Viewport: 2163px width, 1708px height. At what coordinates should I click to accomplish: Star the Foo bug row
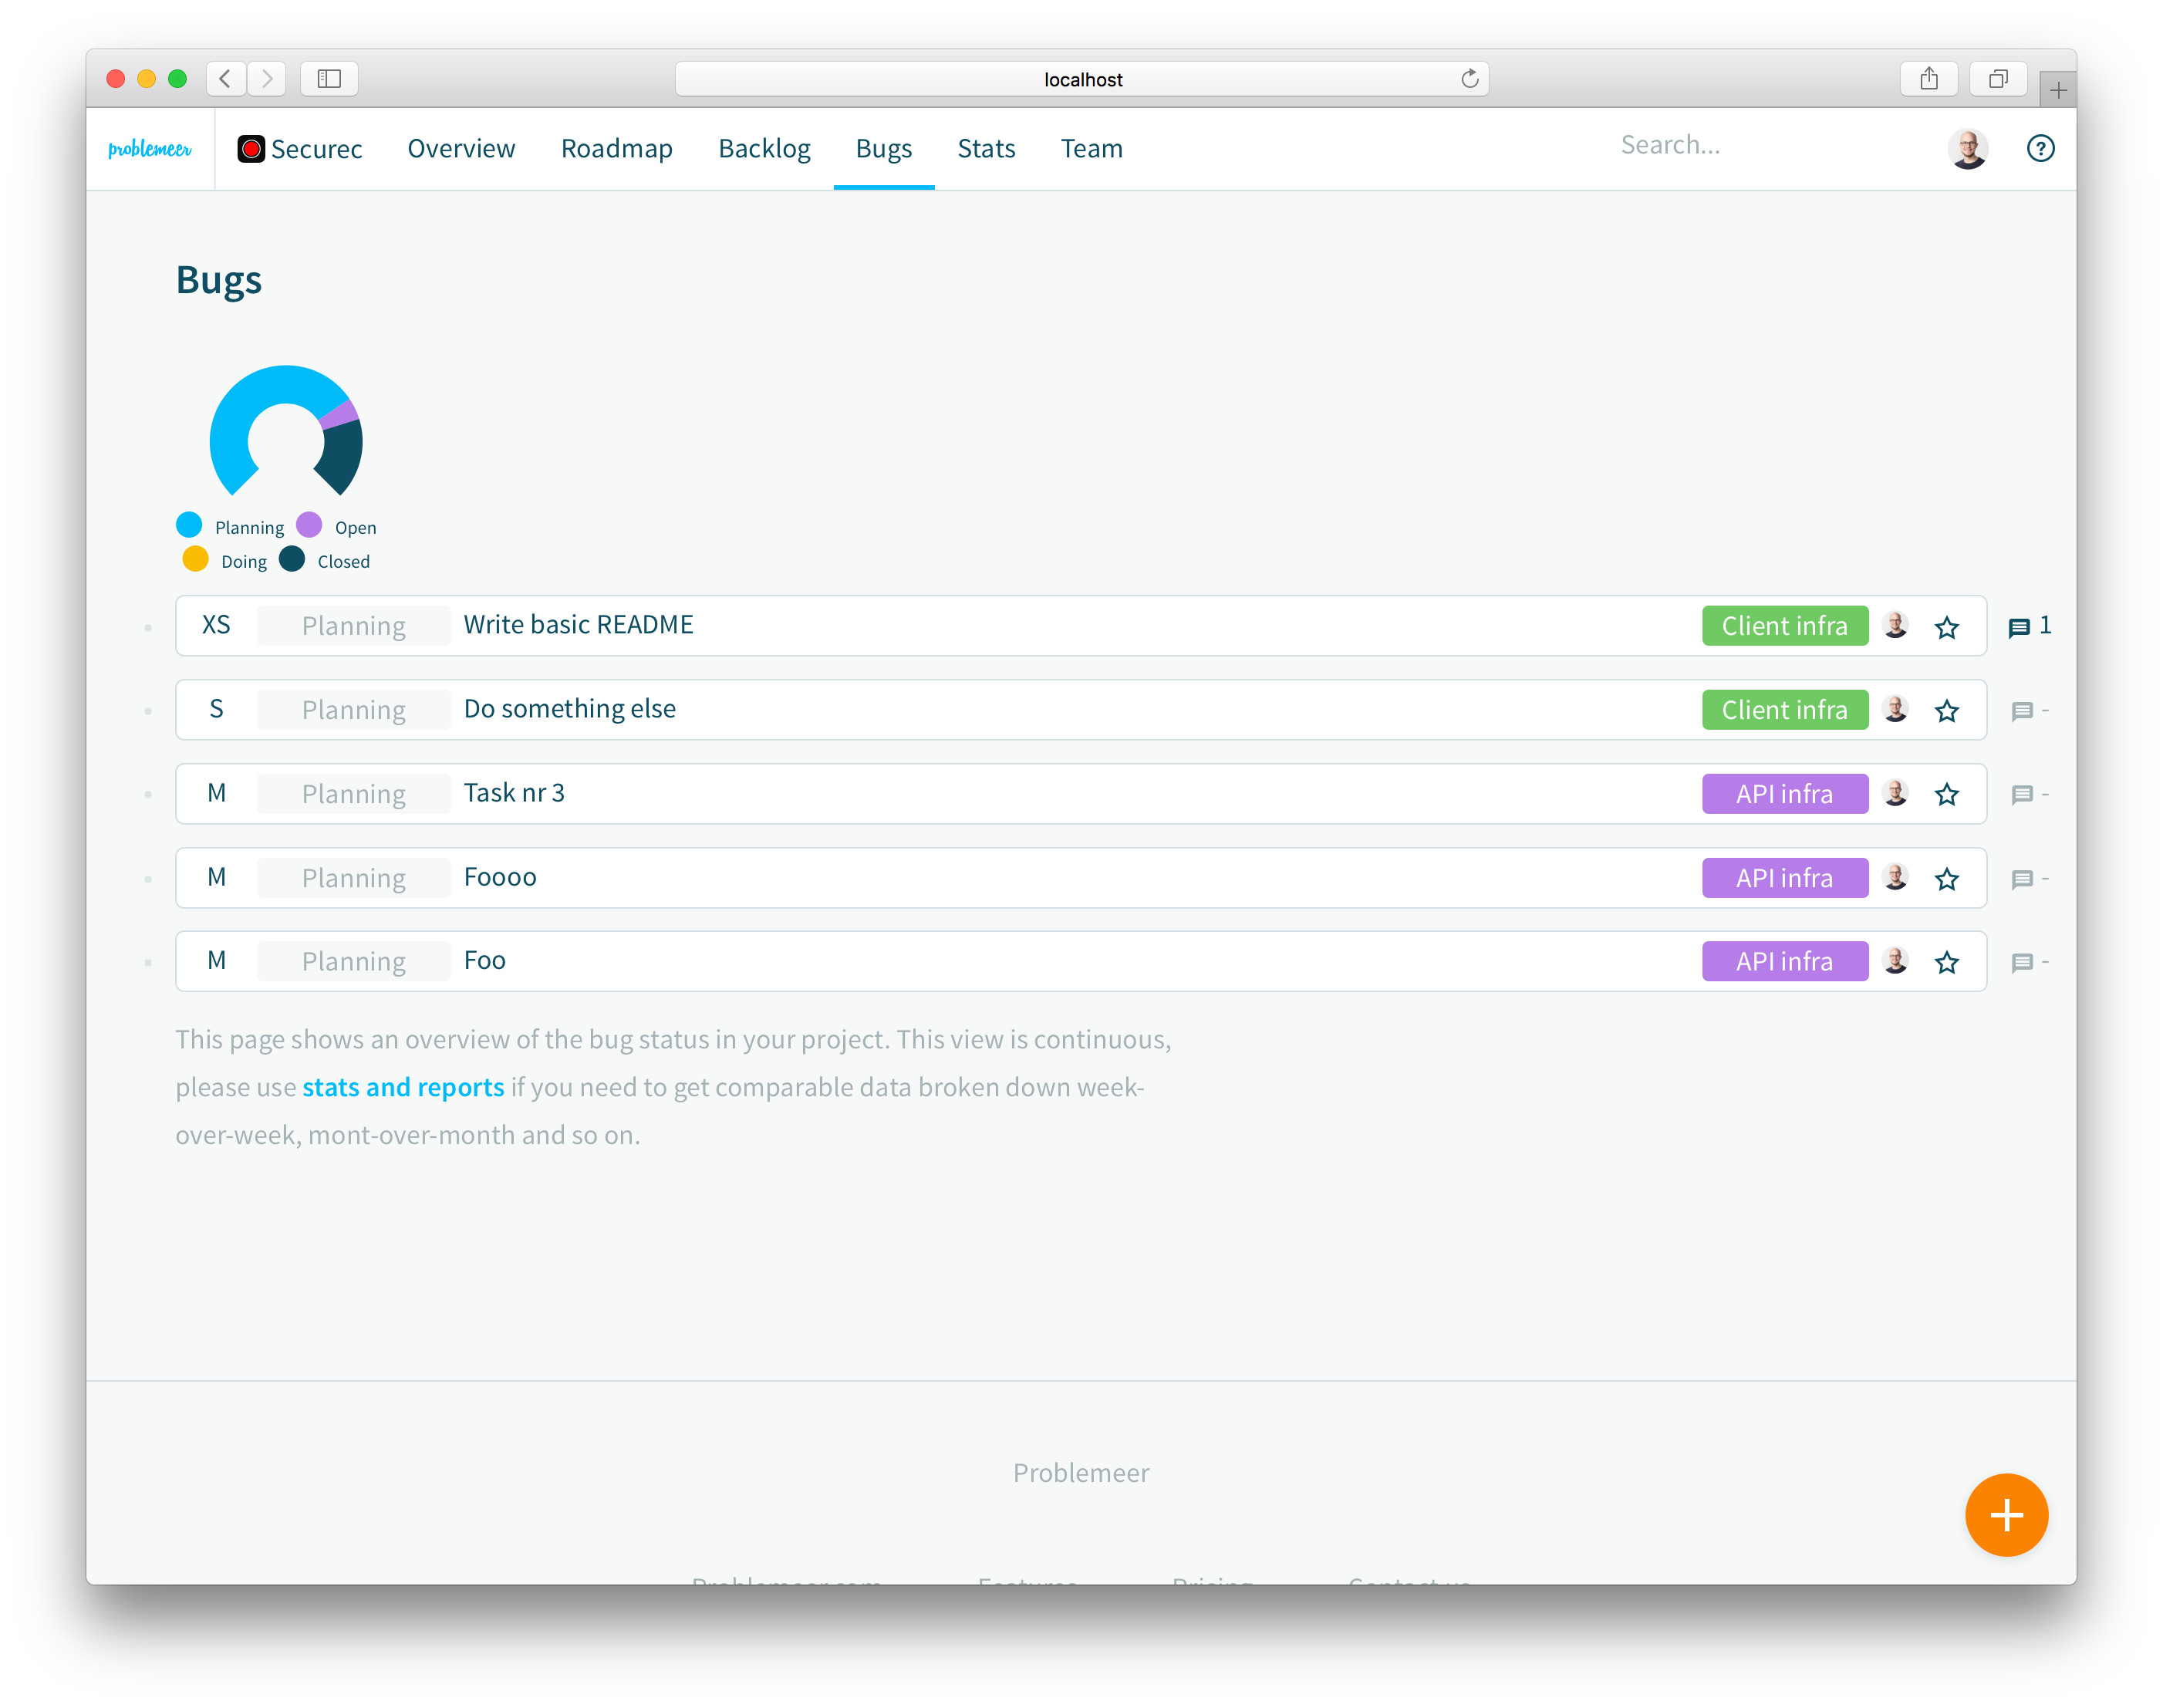1946,962
